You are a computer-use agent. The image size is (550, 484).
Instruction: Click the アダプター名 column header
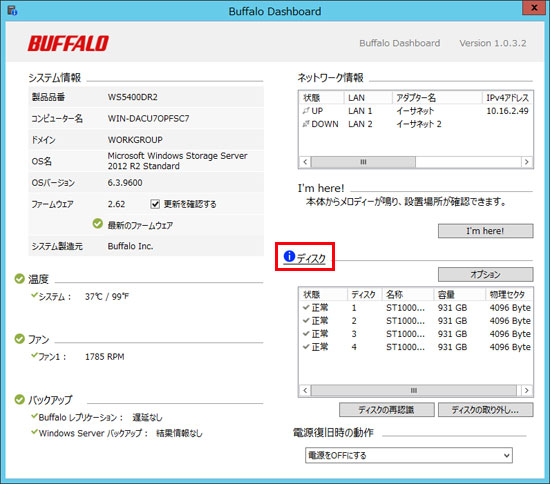437,98
